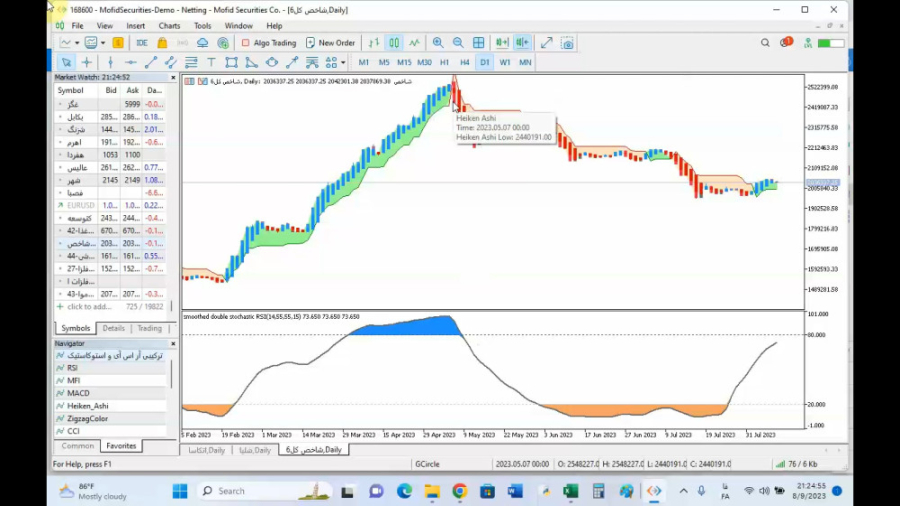
Task: Select the crosshair tool
Action: 87,62
